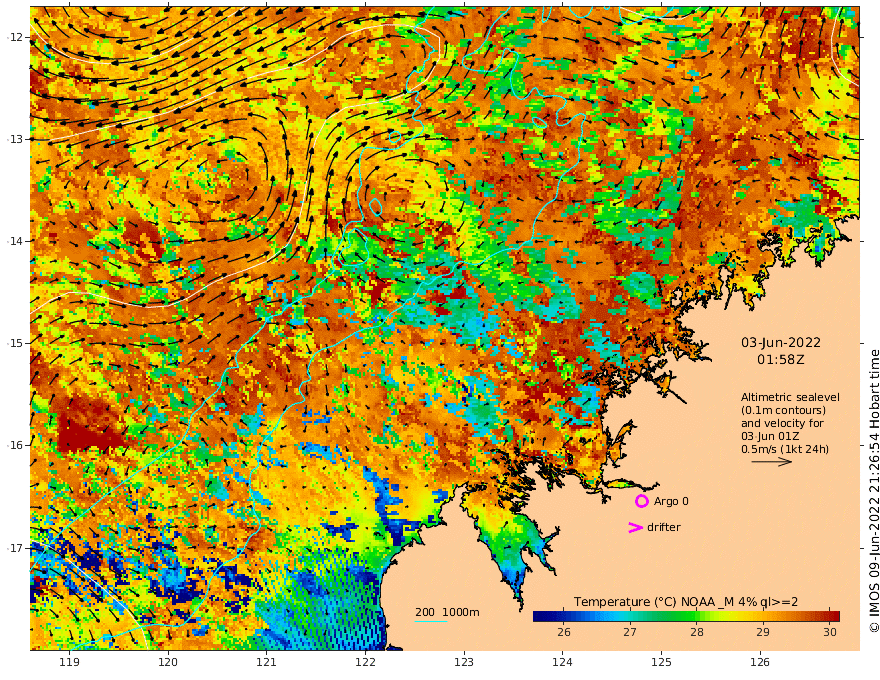Click the temperature colorbar near 28
The width and height of the screenshot is (880, 680).
pos(696,616)
